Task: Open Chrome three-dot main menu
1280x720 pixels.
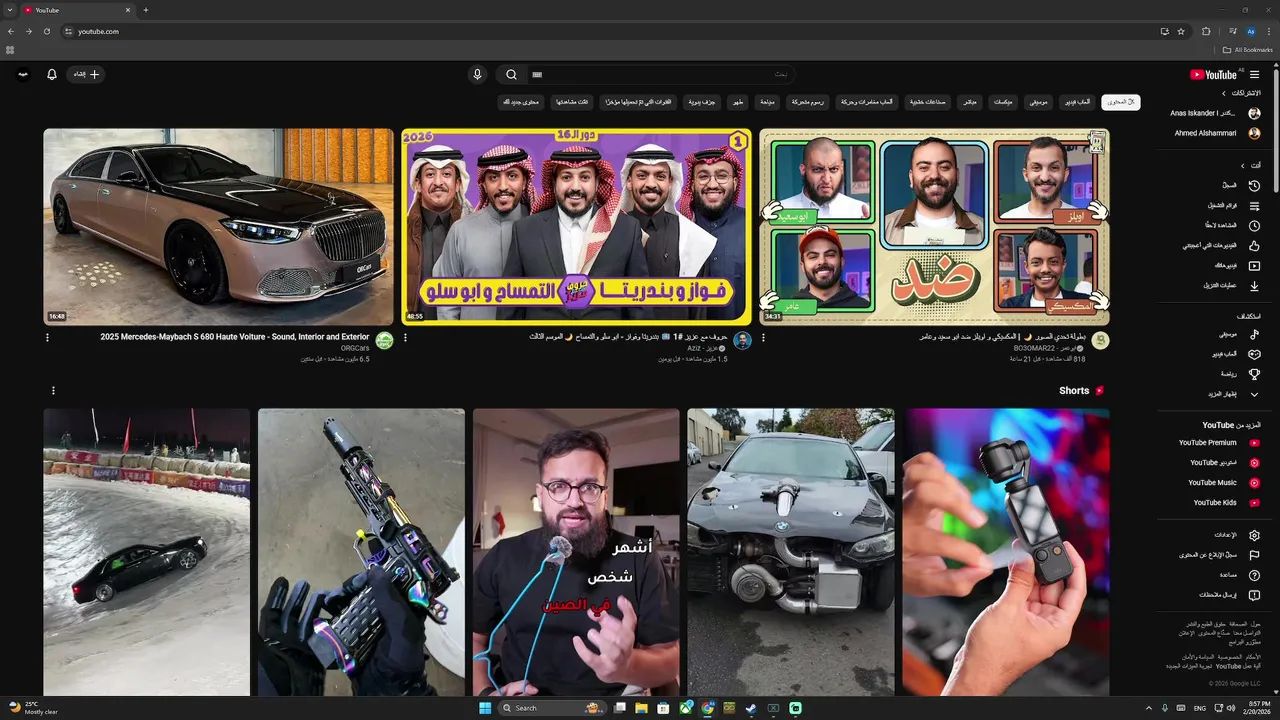Action: tap(1269, 31)
